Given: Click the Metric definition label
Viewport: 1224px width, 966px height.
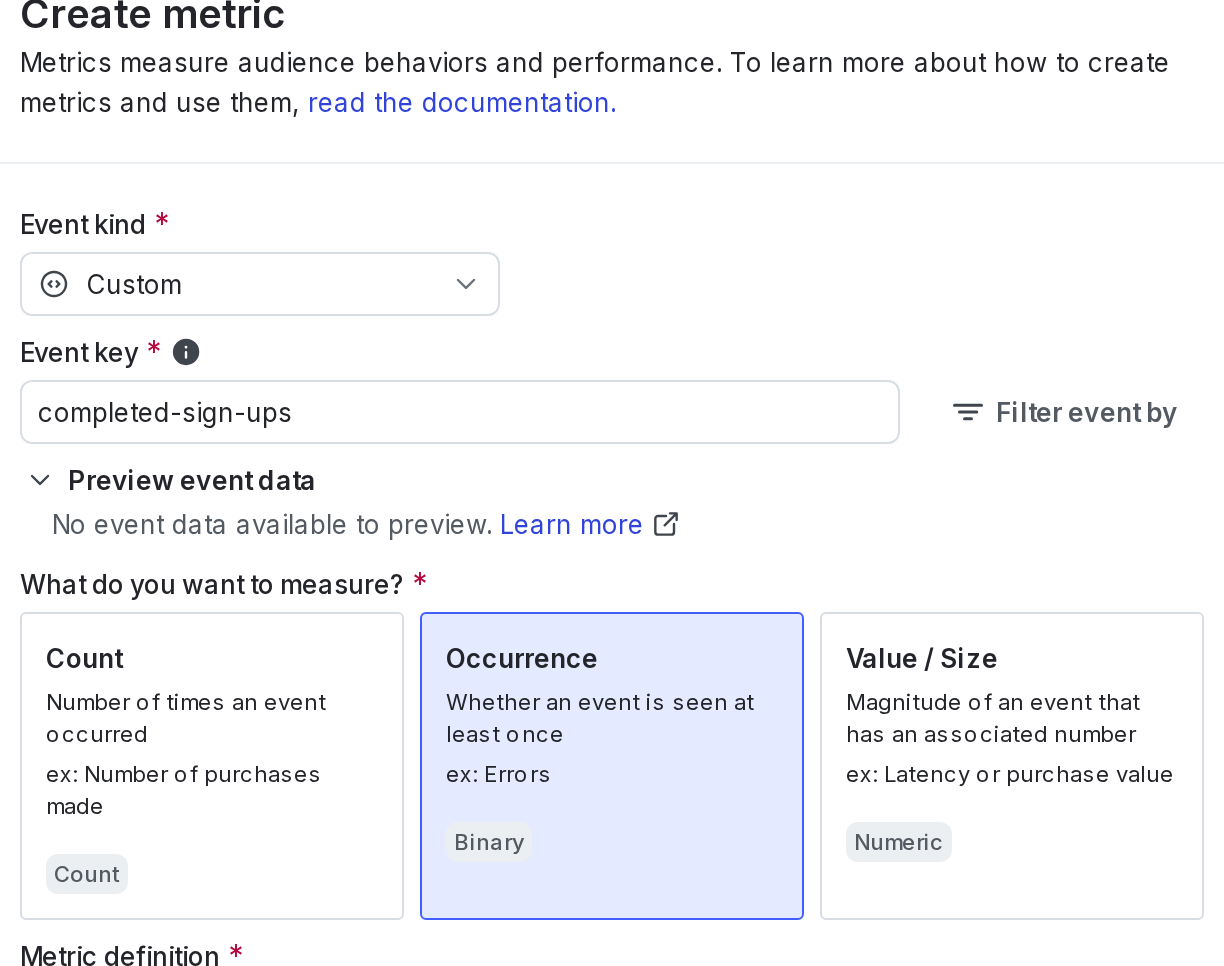Looking at the screenshot, I should click(119, 956).
